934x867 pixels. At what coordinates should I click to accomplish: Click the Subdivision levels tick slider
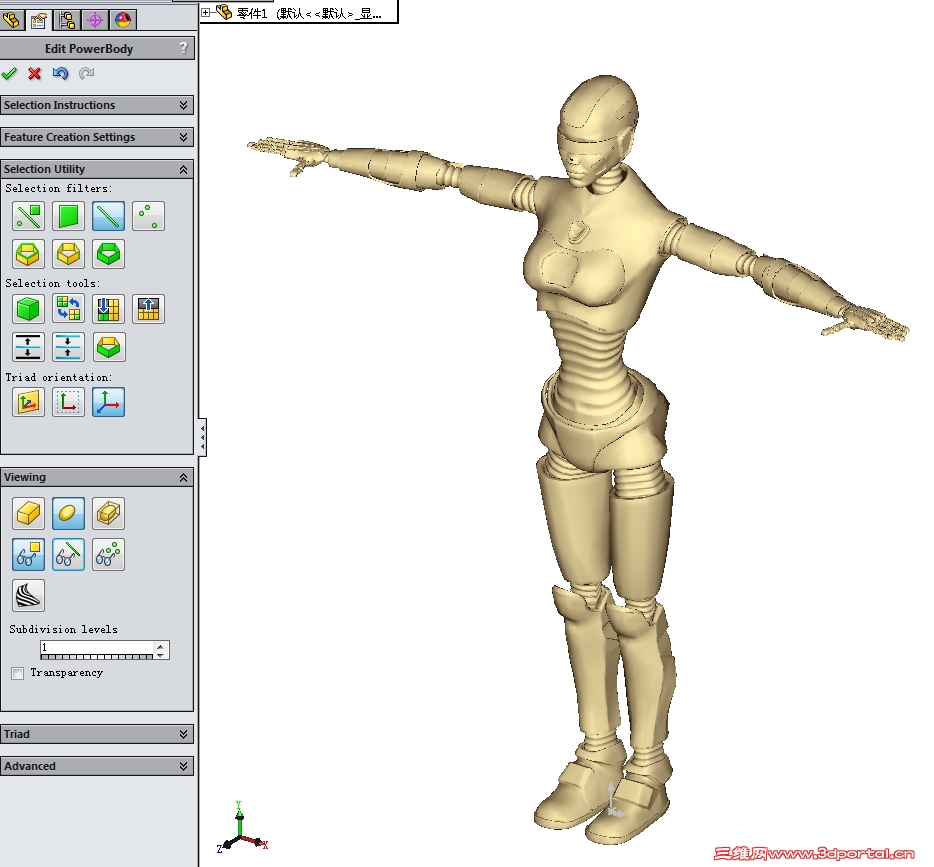pyautogui.click(x=97, y=657)
